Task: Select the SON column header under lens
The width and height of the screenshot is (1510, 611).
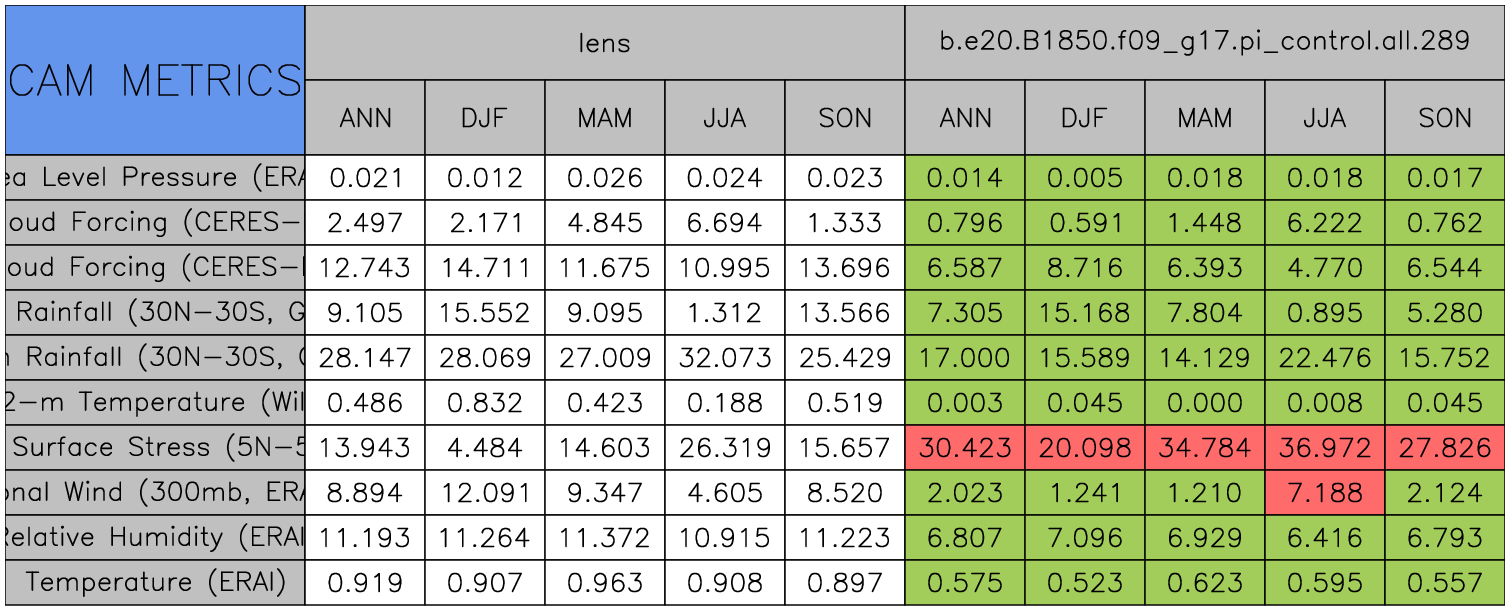Action: click(x=845, y=118)
